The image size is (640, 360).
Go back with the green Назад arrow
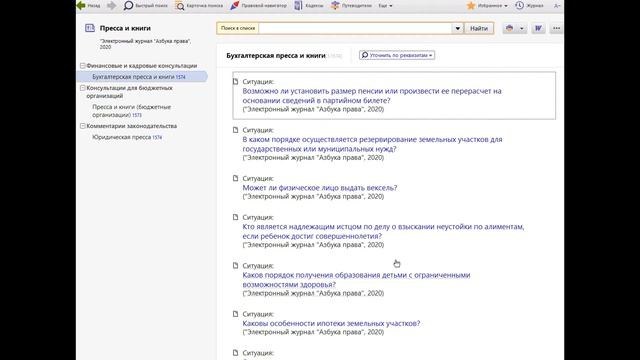tap(89, 6)
